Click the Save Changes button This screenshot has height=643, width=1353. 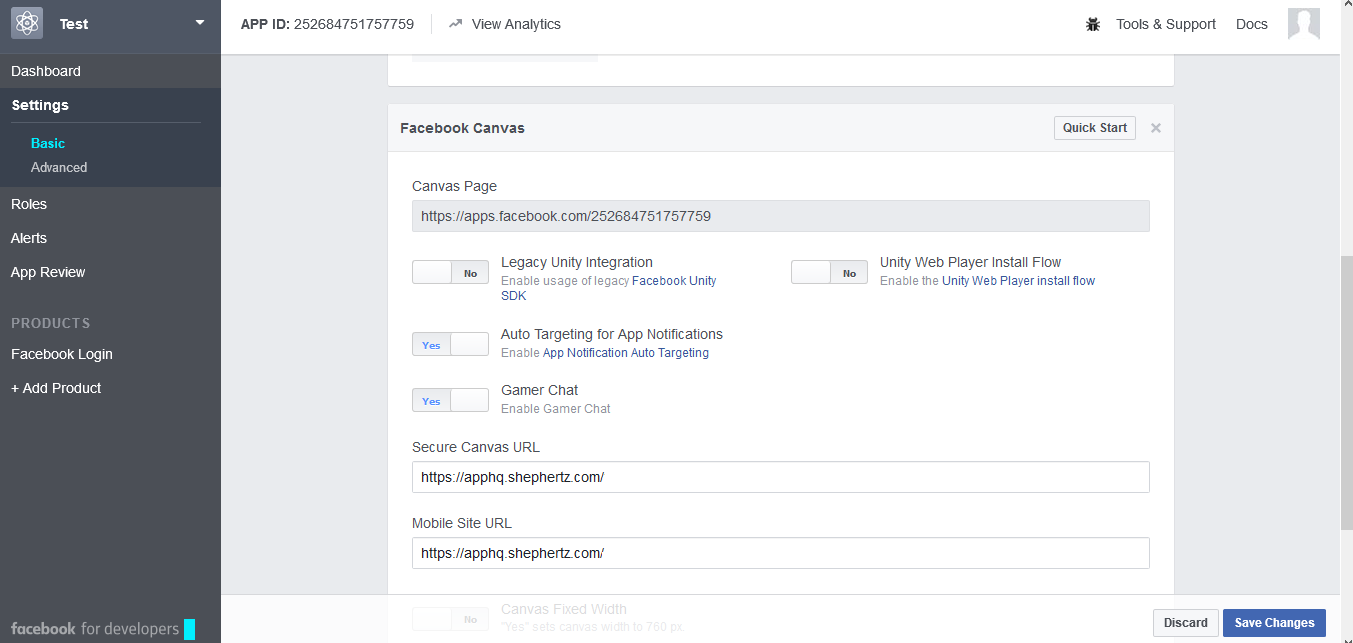click(x=1274, y=623)
